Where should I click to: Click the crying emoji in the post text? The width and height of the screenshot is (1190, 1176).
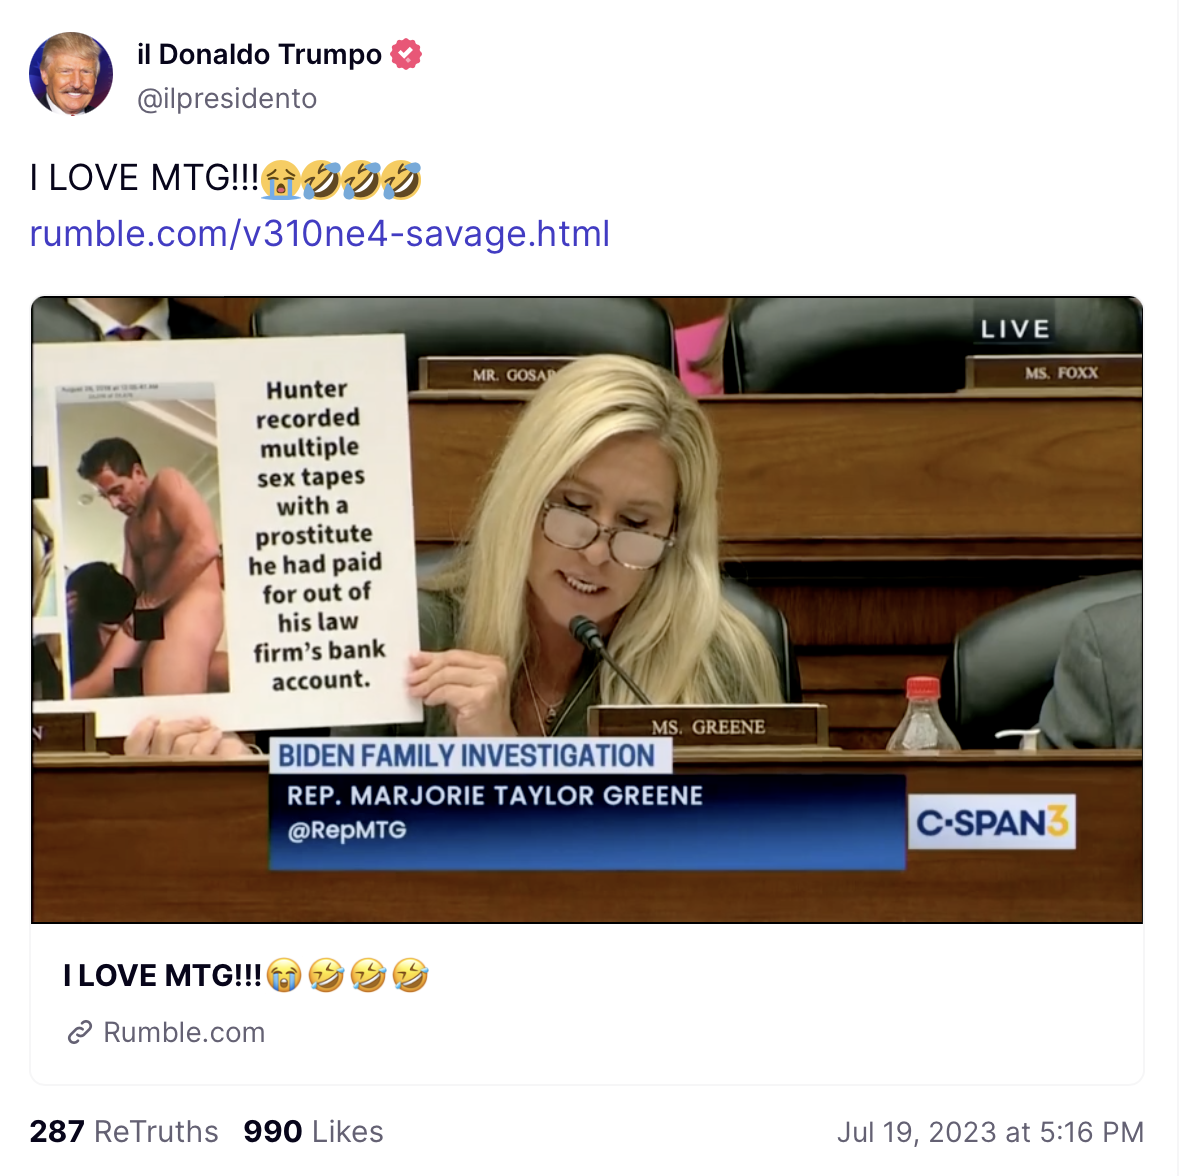(280, 180)
